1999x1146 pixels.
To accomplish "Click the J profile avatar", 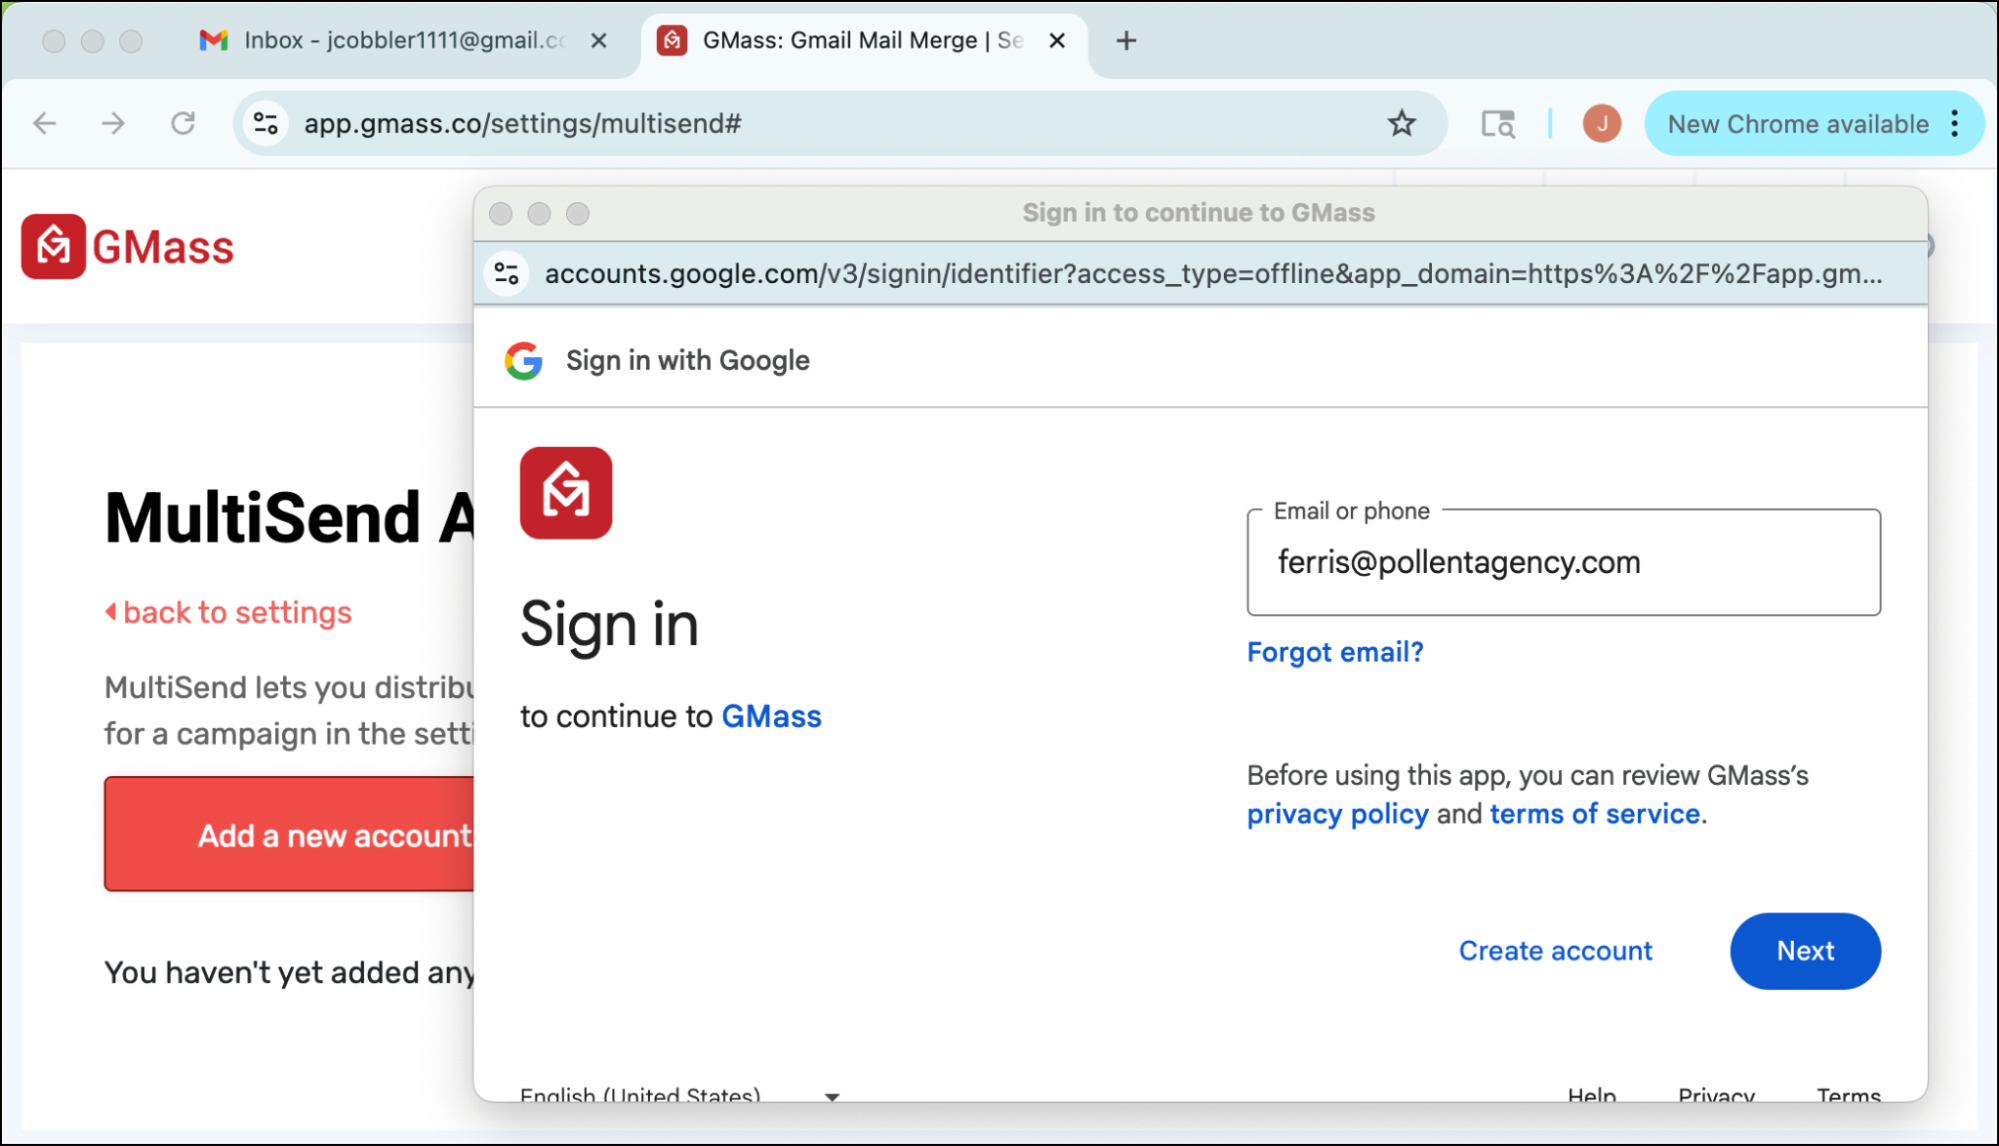I will (x=1601, y=123).
